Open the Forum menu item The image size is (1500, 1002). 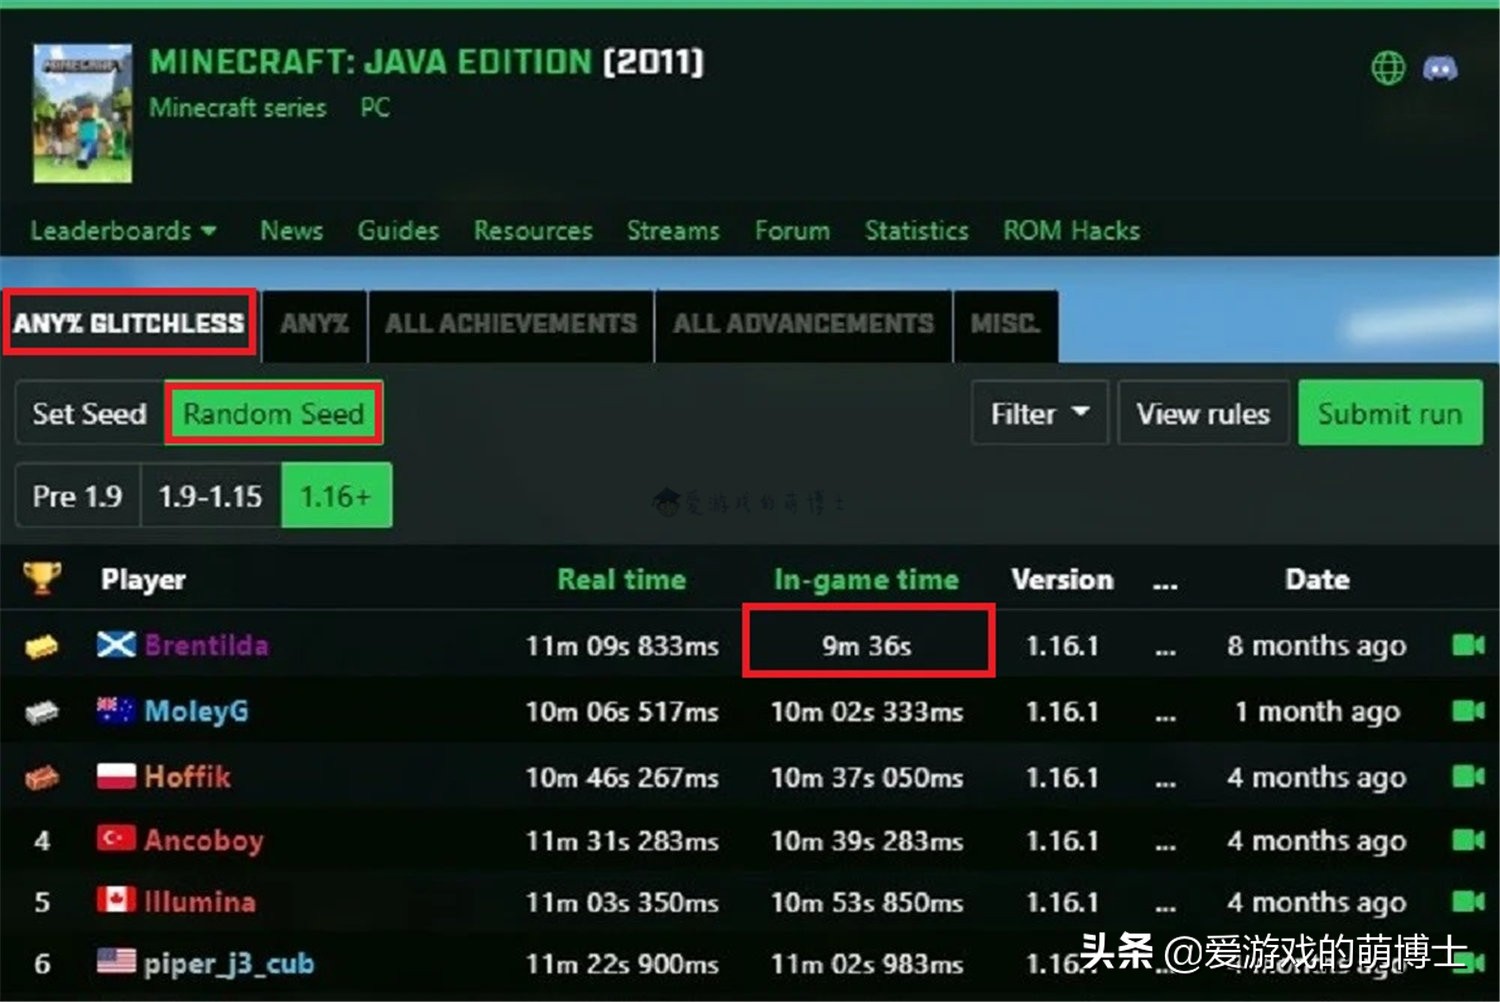(792, 231)
